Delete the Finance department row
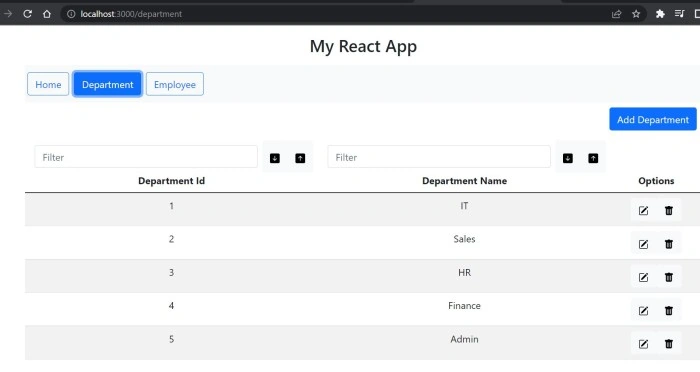 [x=669, y=310]
